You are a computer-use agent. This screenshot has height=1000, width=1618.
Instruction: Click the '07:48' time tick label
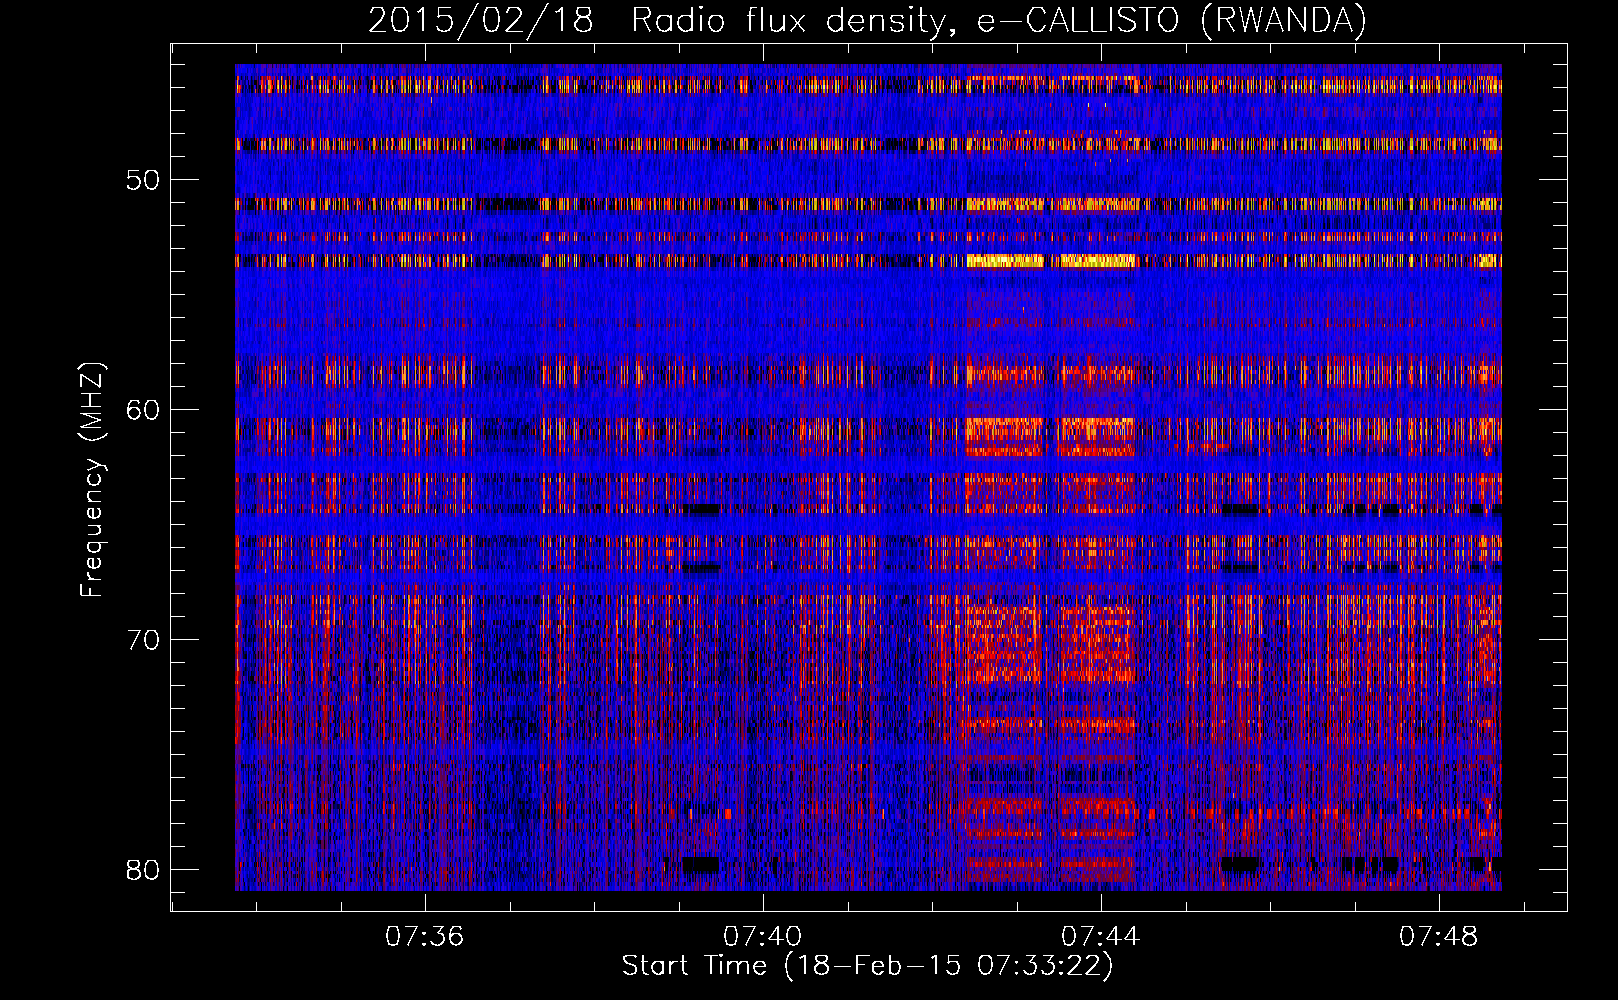click(1439, 937)
